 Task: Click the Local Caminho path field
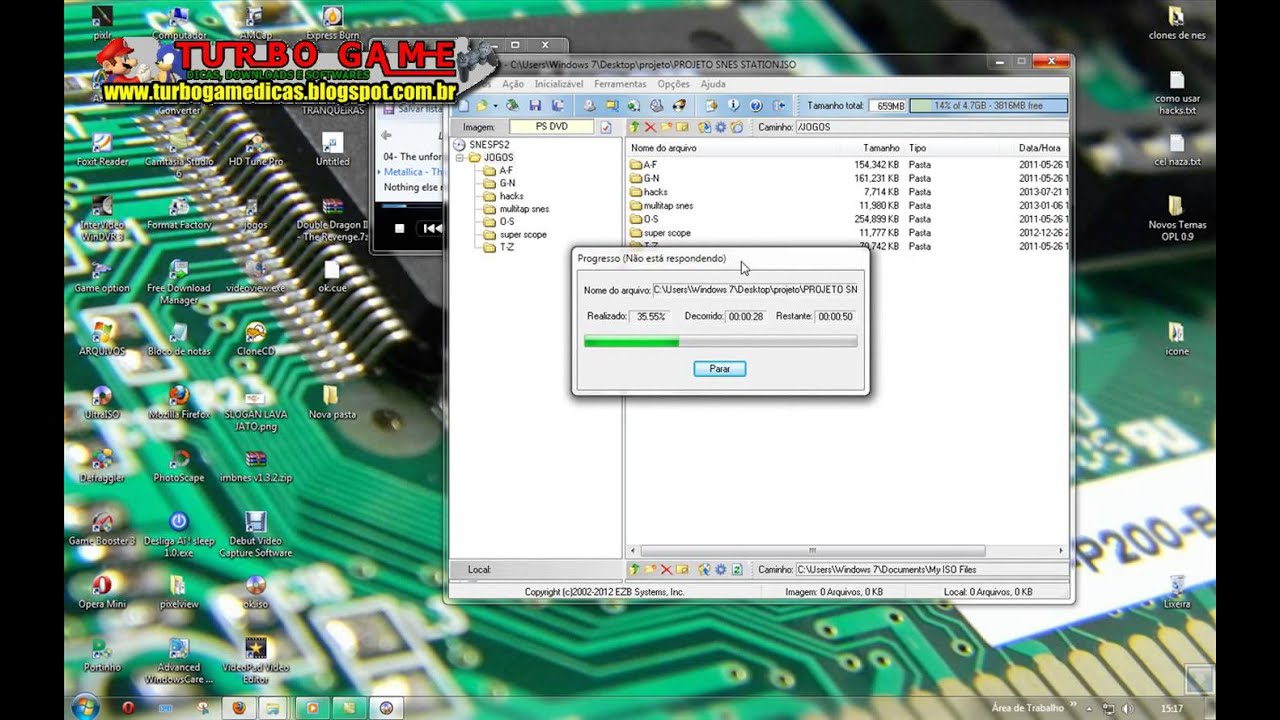pyautogui.click(x=930, y=569)
